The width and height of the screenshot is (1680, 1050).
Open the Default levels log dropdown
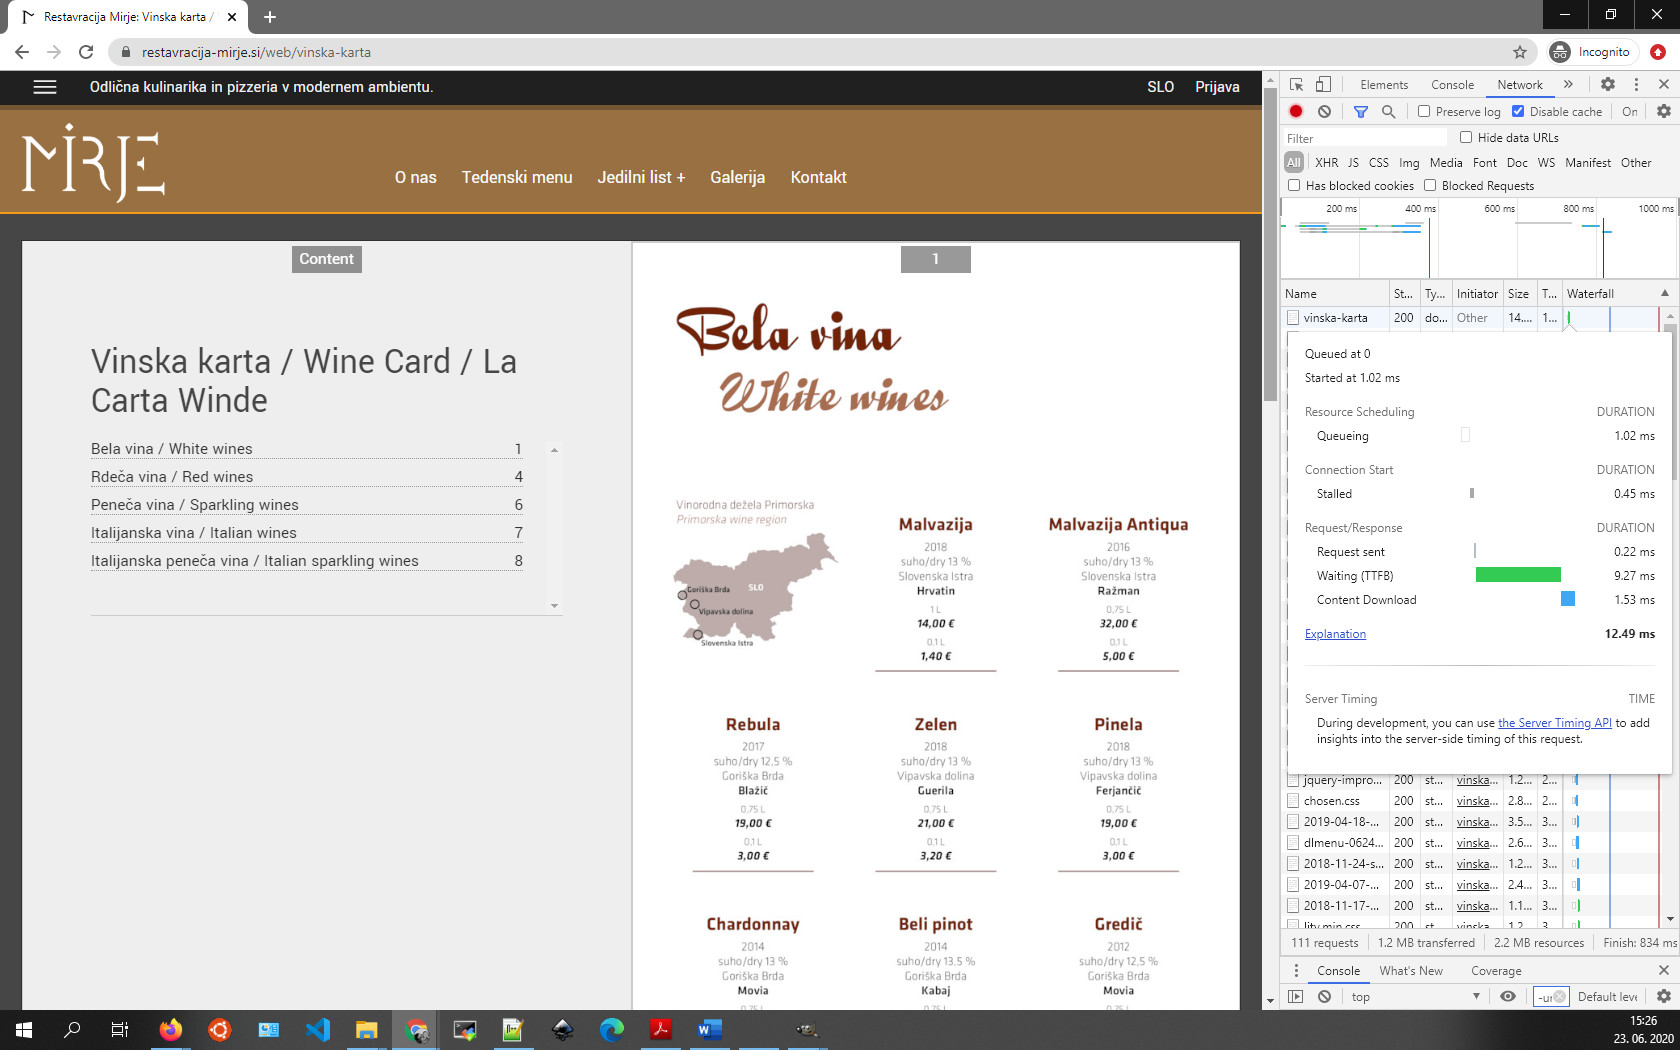(x=1607, y=997)
